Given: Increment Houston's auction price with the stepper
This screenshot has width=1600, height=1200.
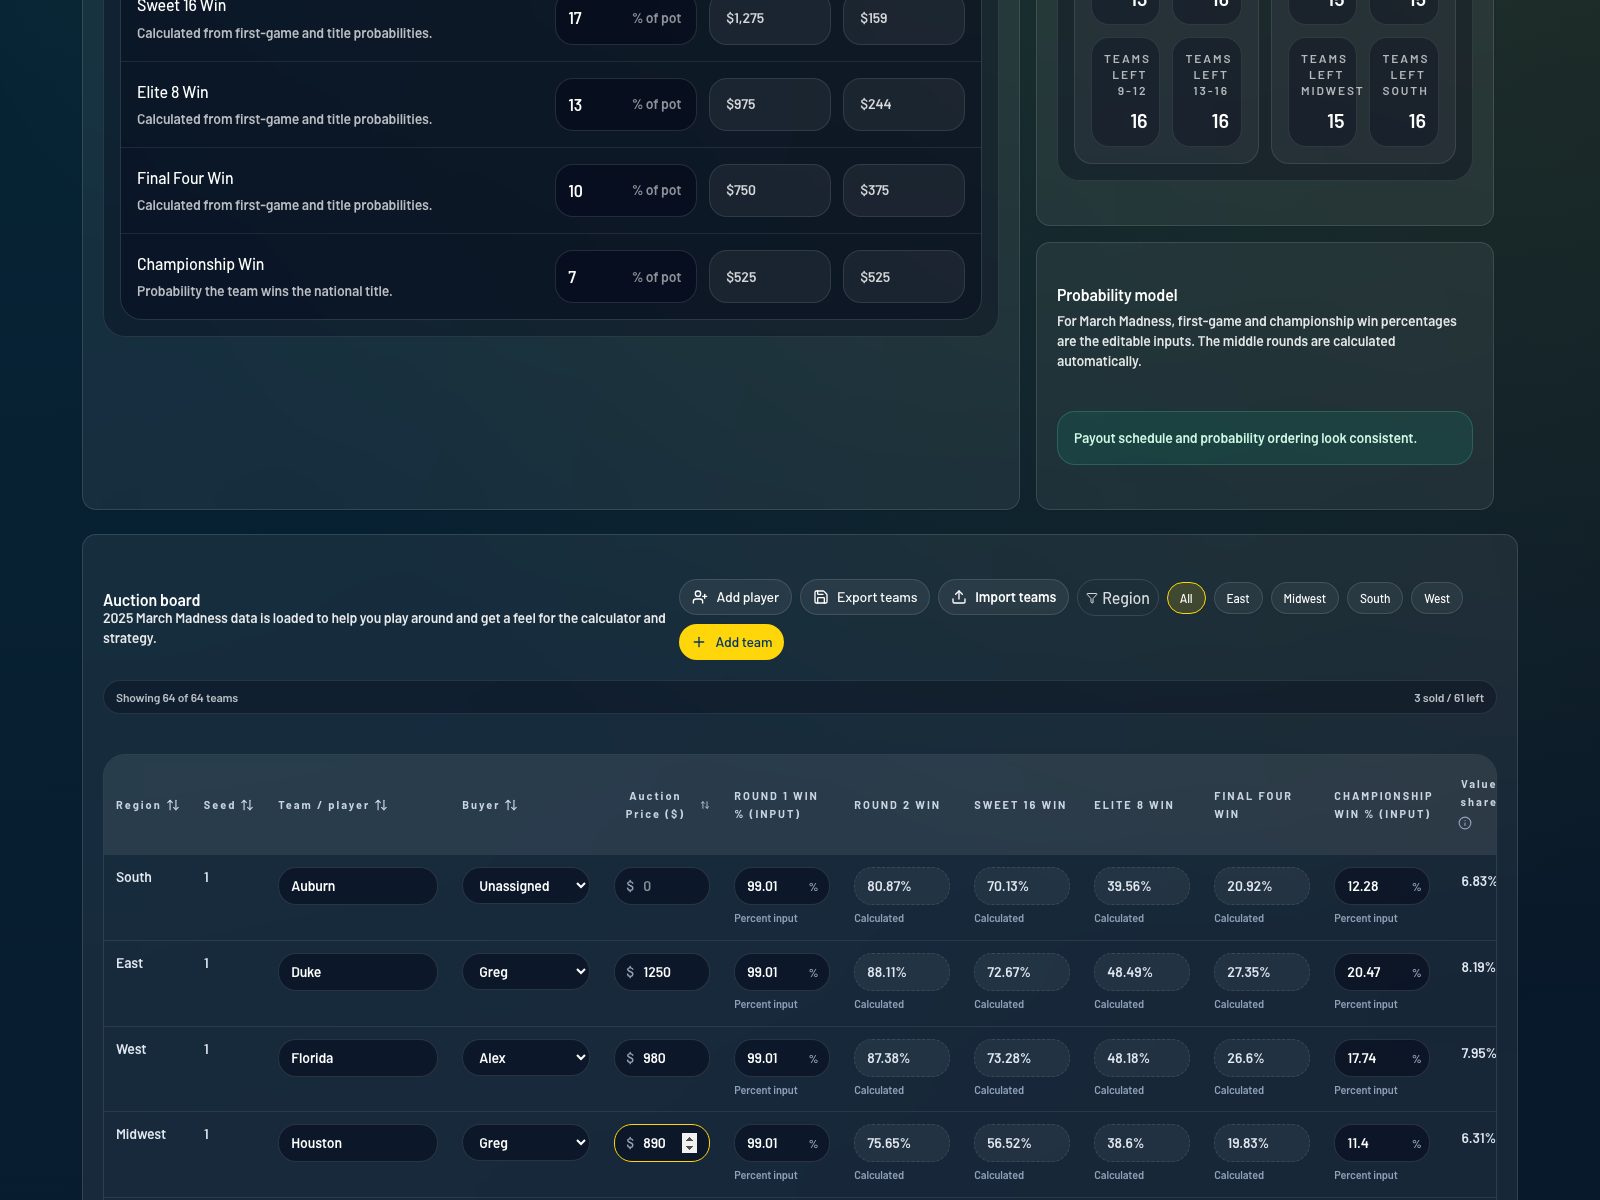Looking at the screenshot, I should [689, 1138].
